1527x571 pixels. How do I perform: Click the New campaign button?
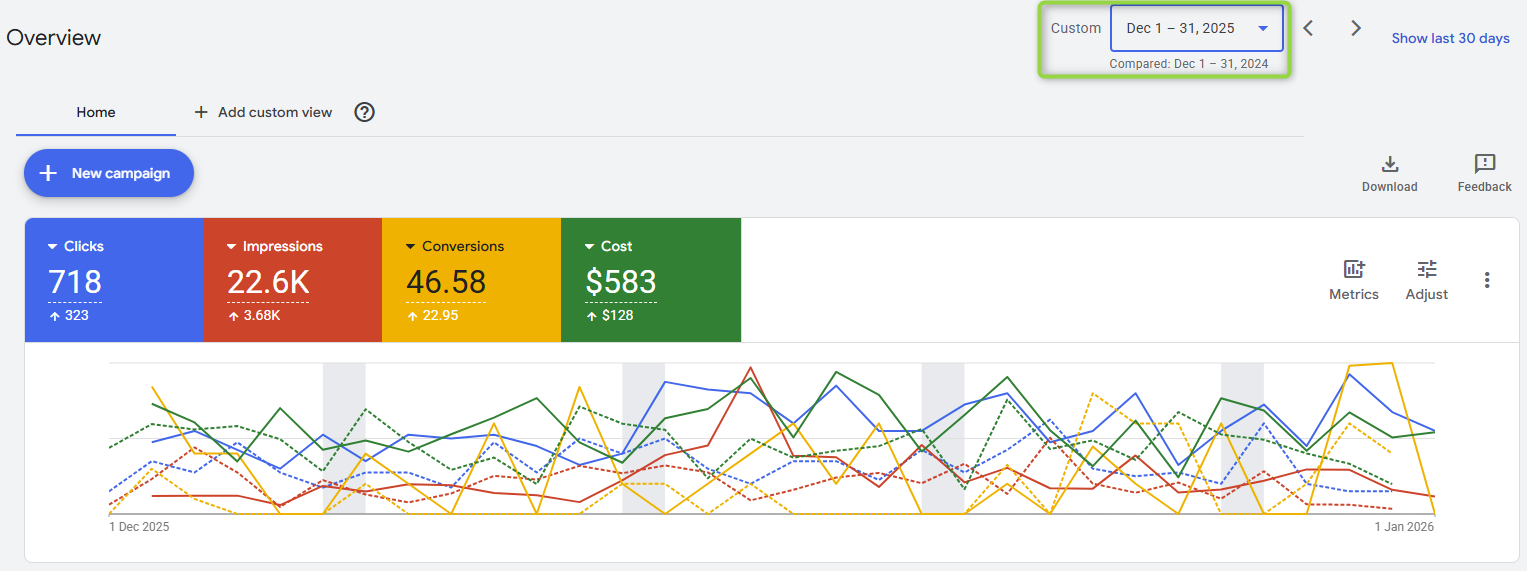point(108,173)
